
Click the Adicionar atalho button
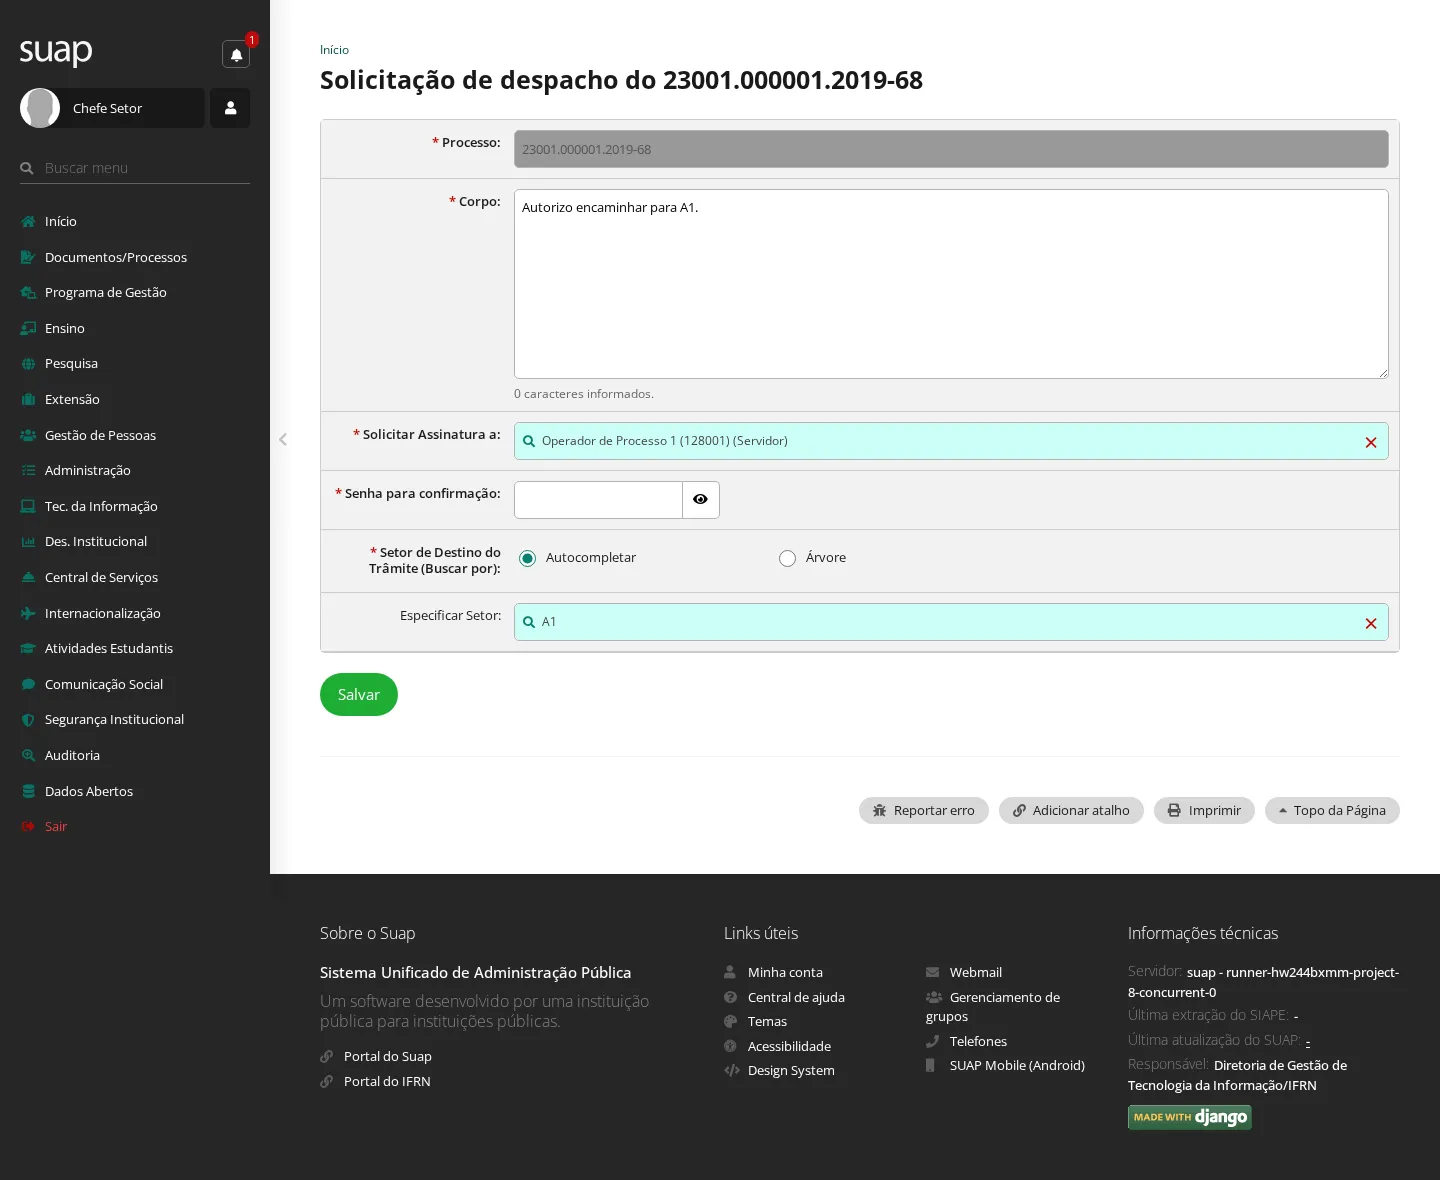coord(1071,811)
